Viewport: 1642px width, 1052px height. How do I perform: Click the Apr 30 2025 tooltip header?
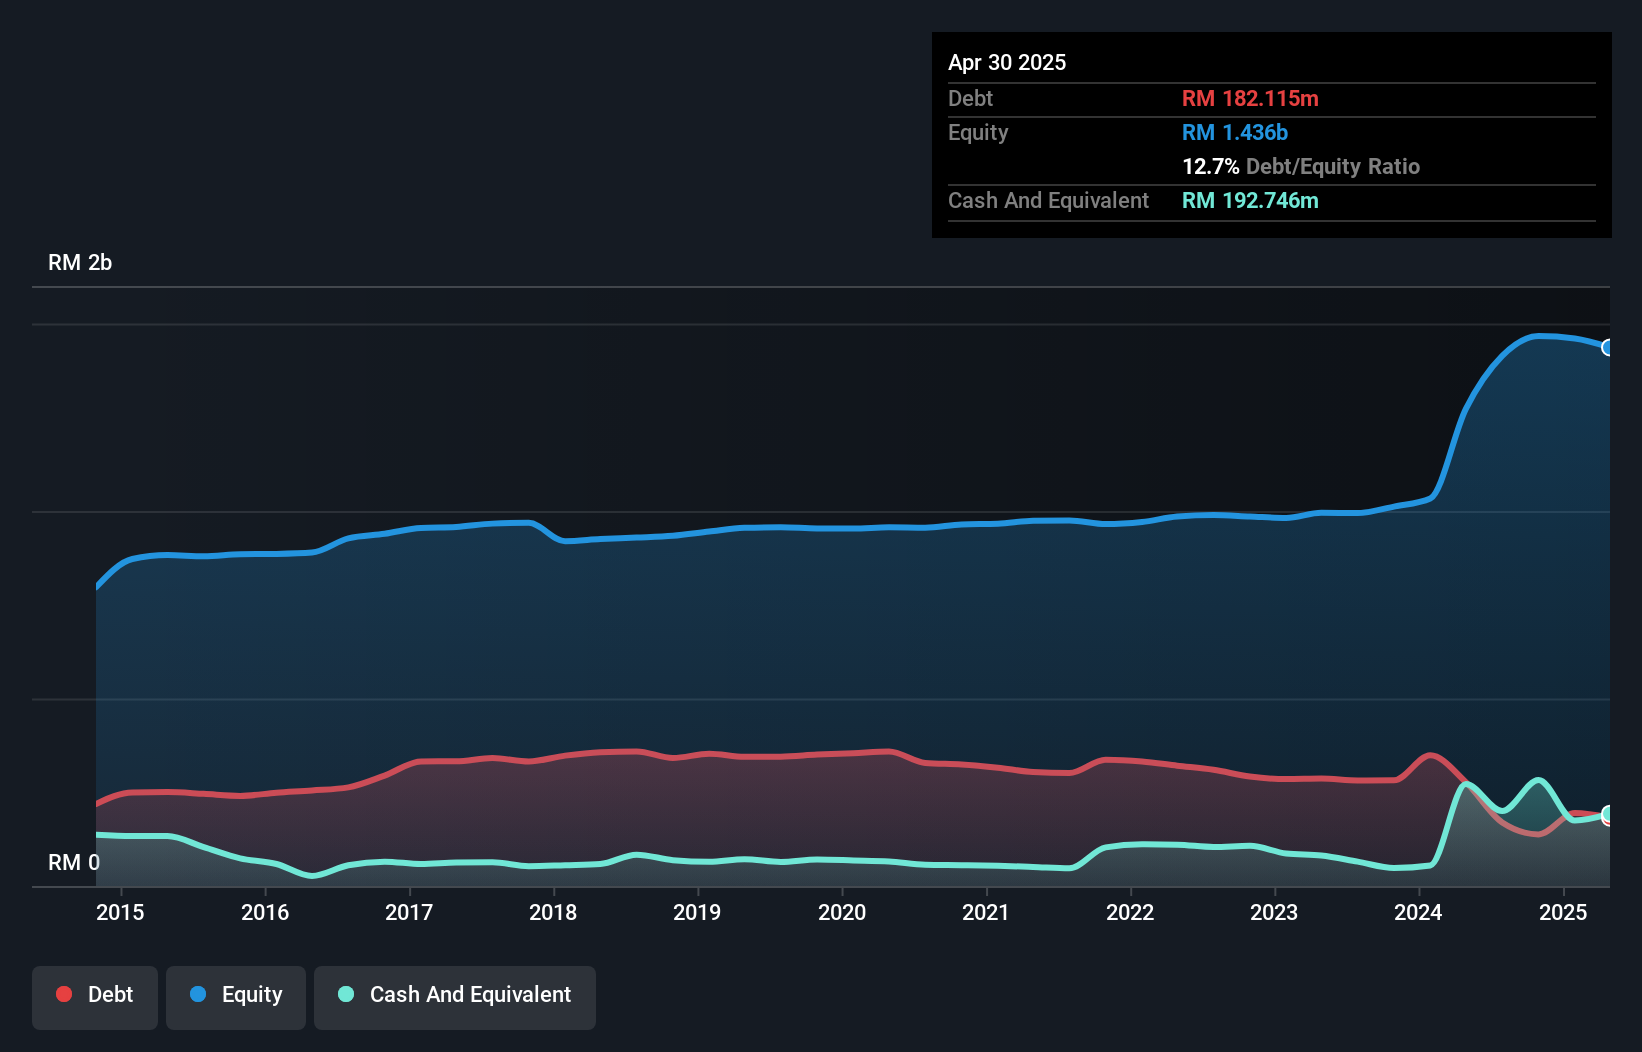(1007, 62)
